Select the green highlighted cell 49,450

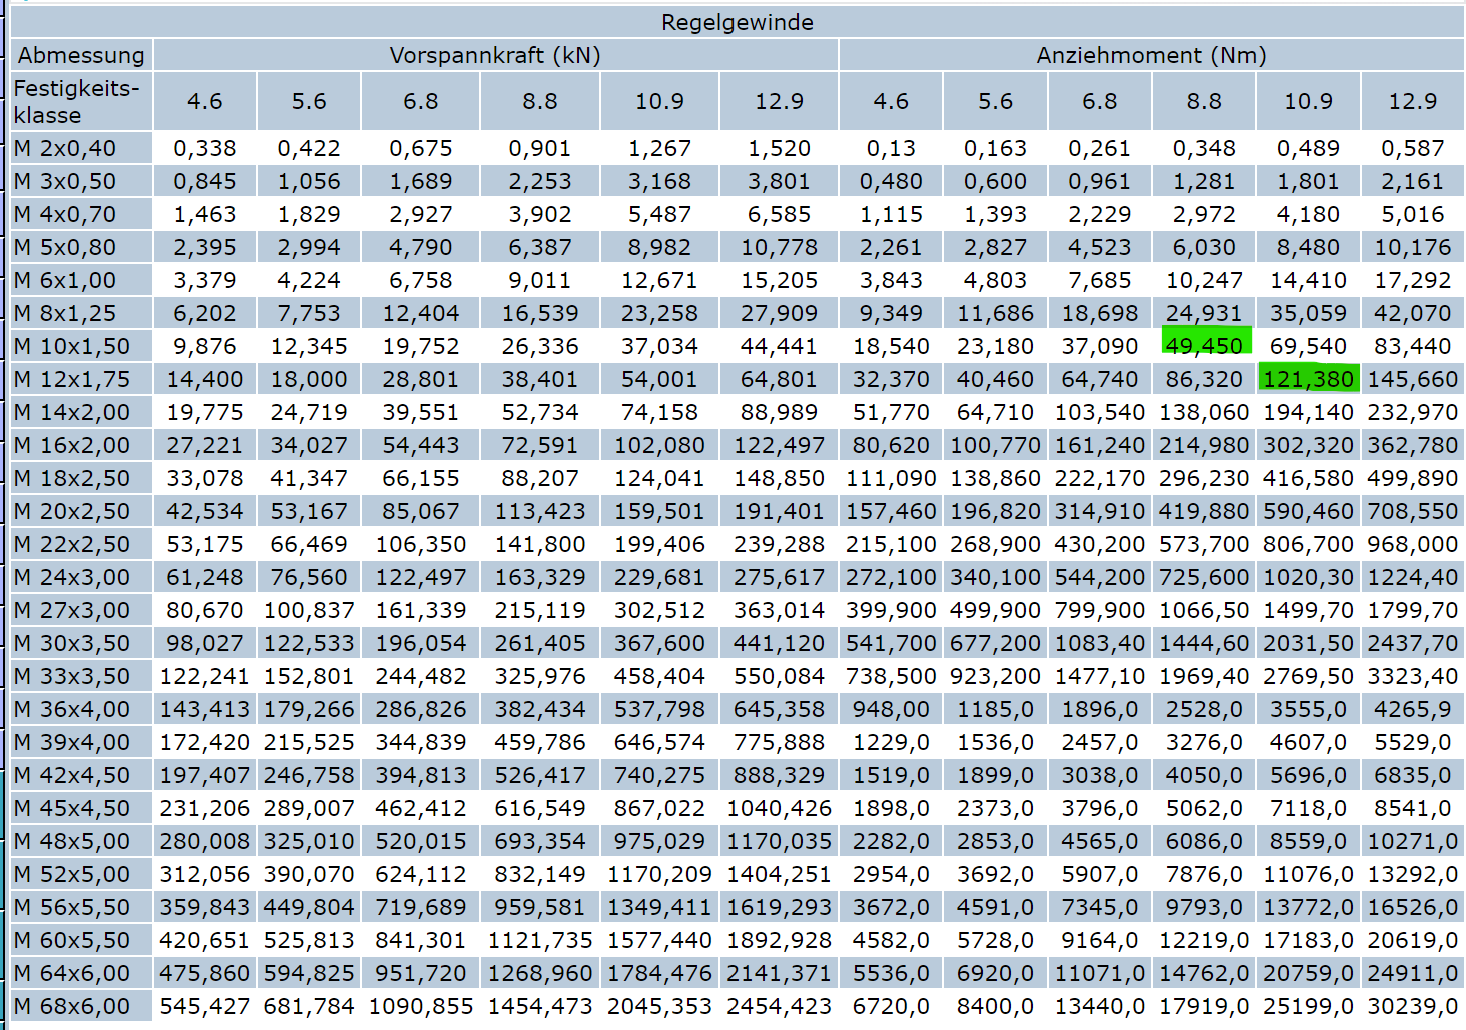1205,345
